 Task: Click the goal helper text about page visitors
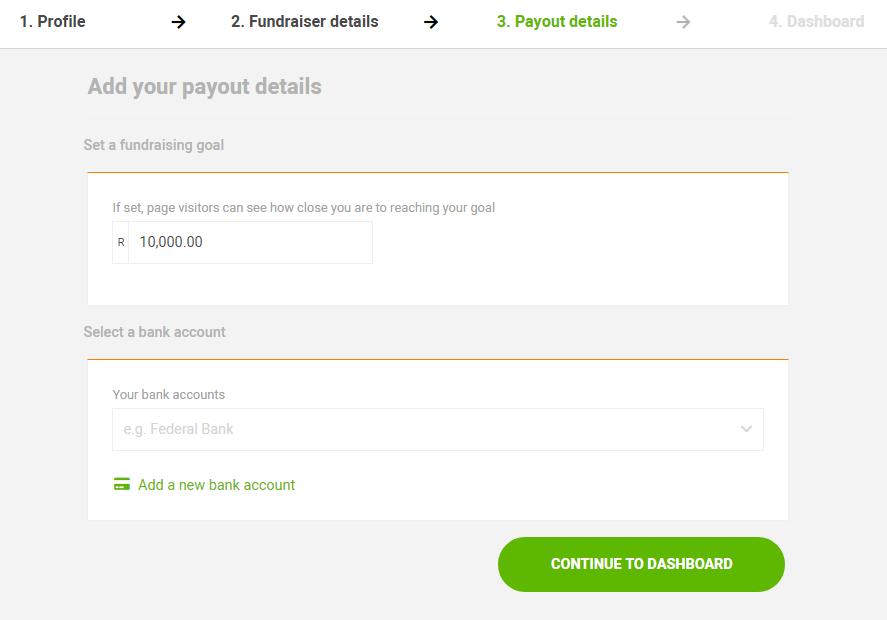[303, 208]
